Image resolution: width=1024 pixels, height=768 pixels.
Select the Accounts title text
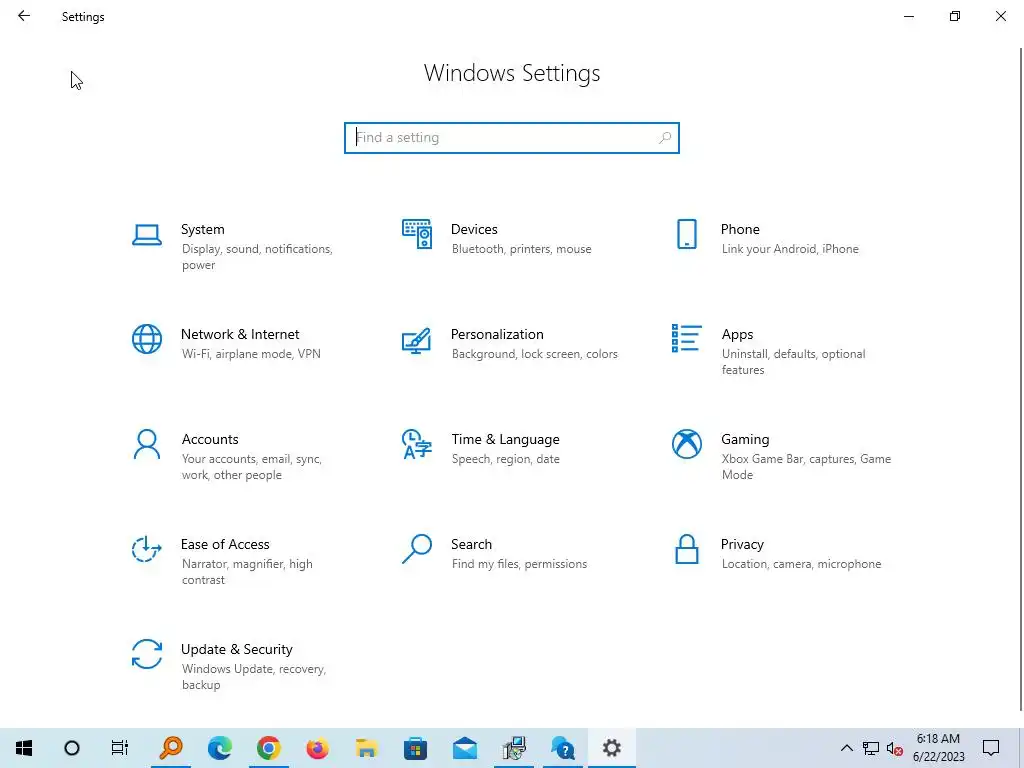(210, 440)
